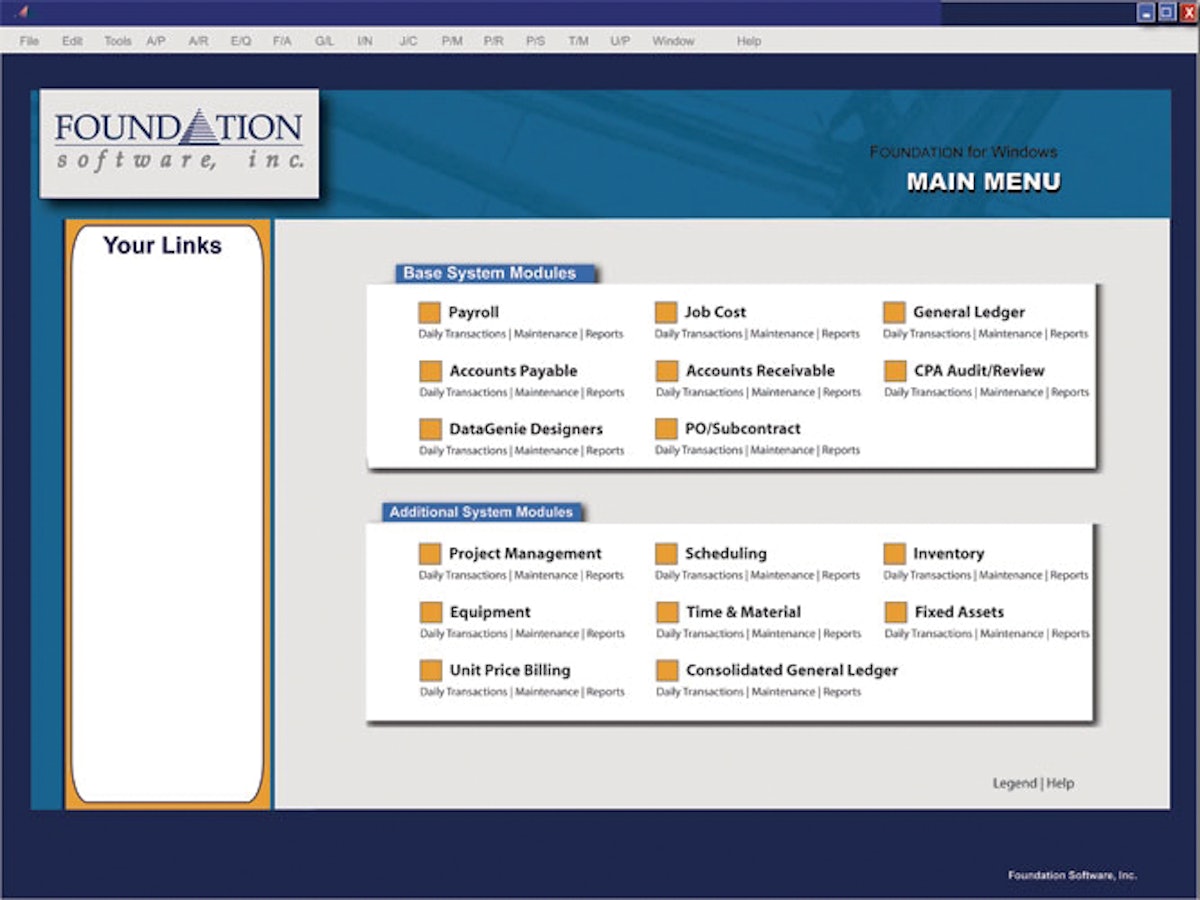1200x900 pixels.
Task: Open the Unit Price Billing icon
Action: tap(431, 670)
